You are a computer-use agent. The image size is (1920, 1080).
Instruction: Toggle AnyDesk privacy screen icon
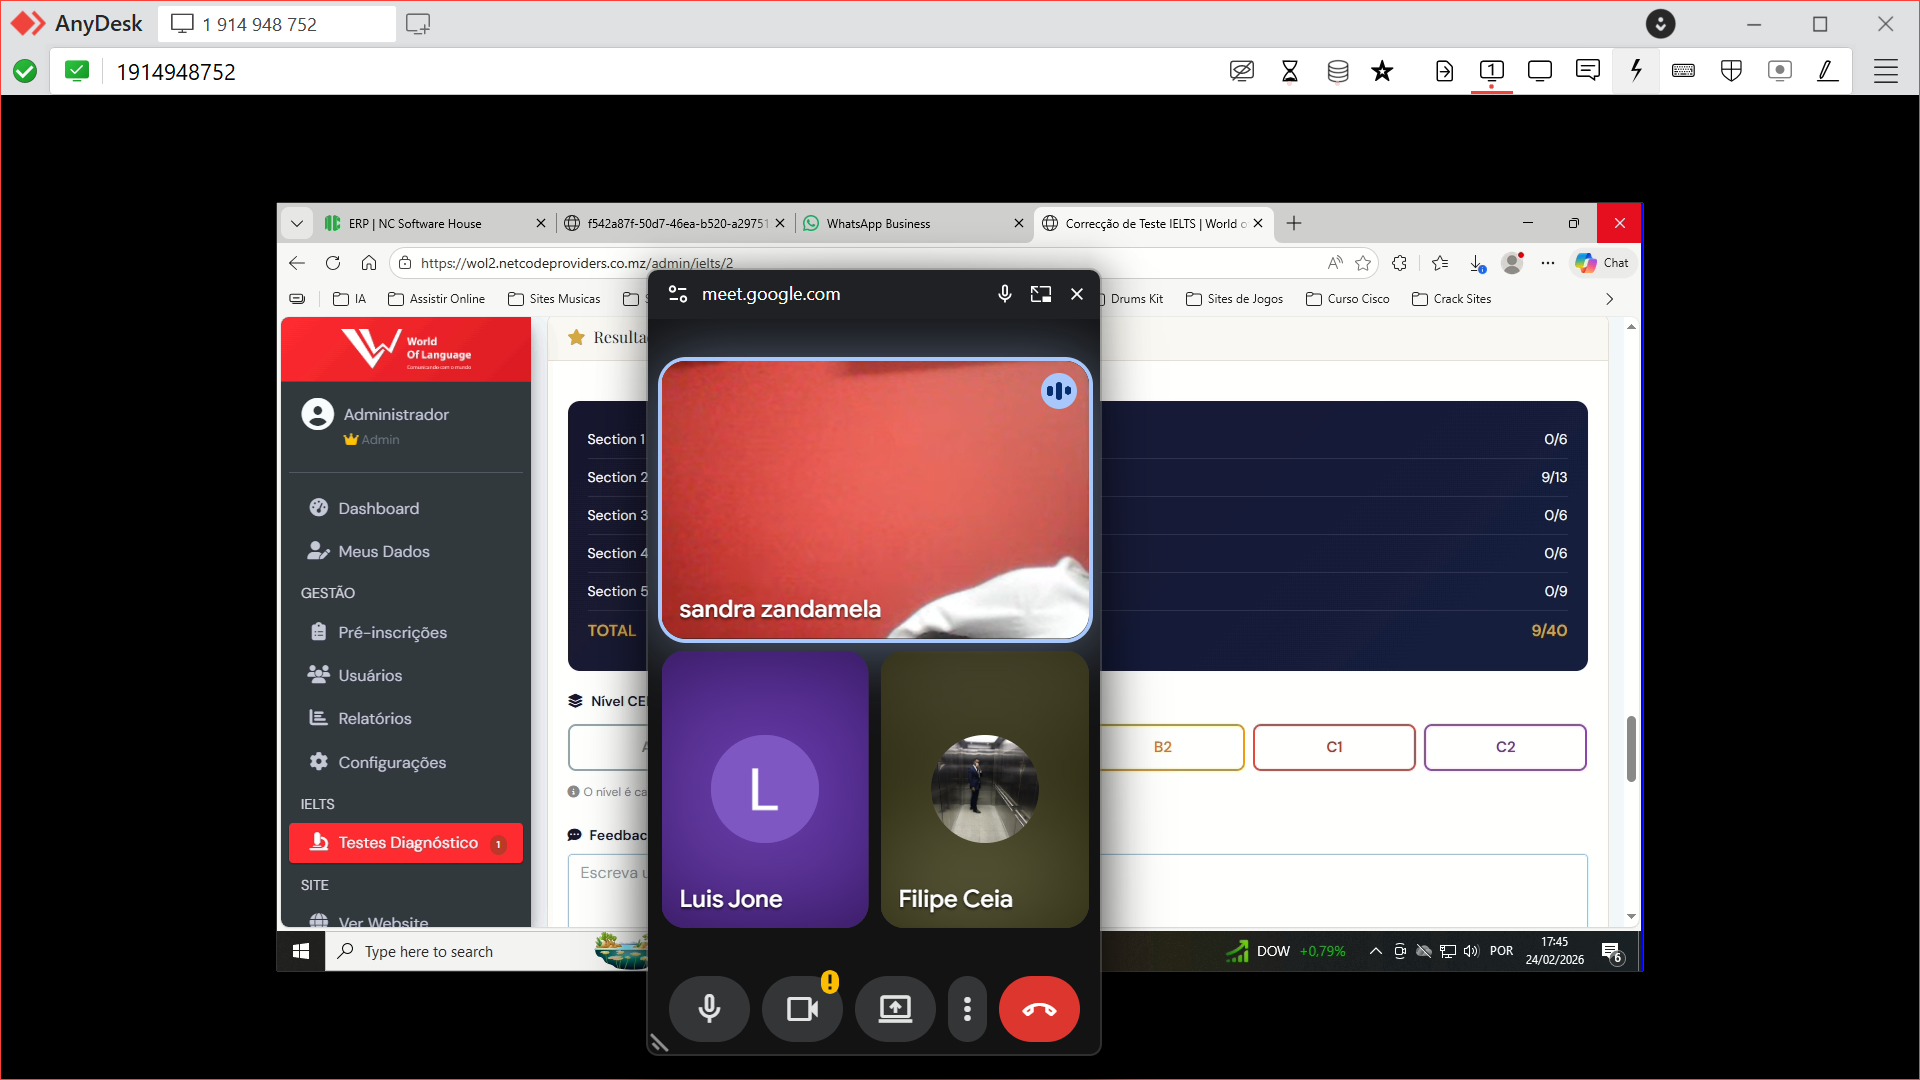pos(1241,71)
